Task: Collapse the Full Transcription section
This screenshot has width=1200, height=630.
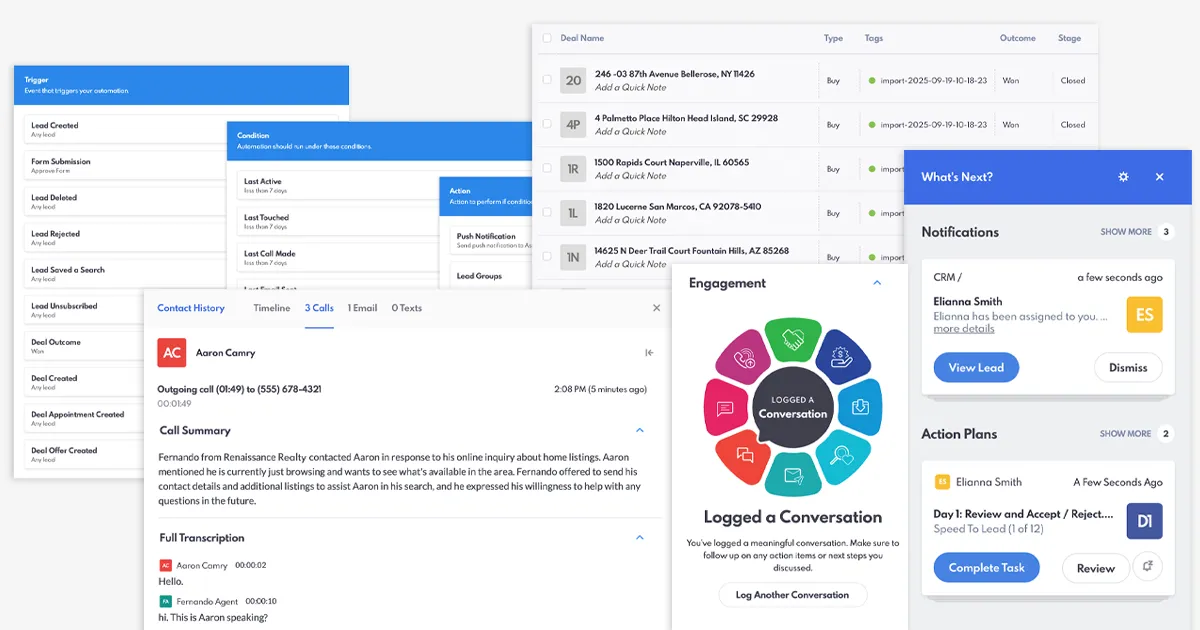Action: tap(640, 537)
